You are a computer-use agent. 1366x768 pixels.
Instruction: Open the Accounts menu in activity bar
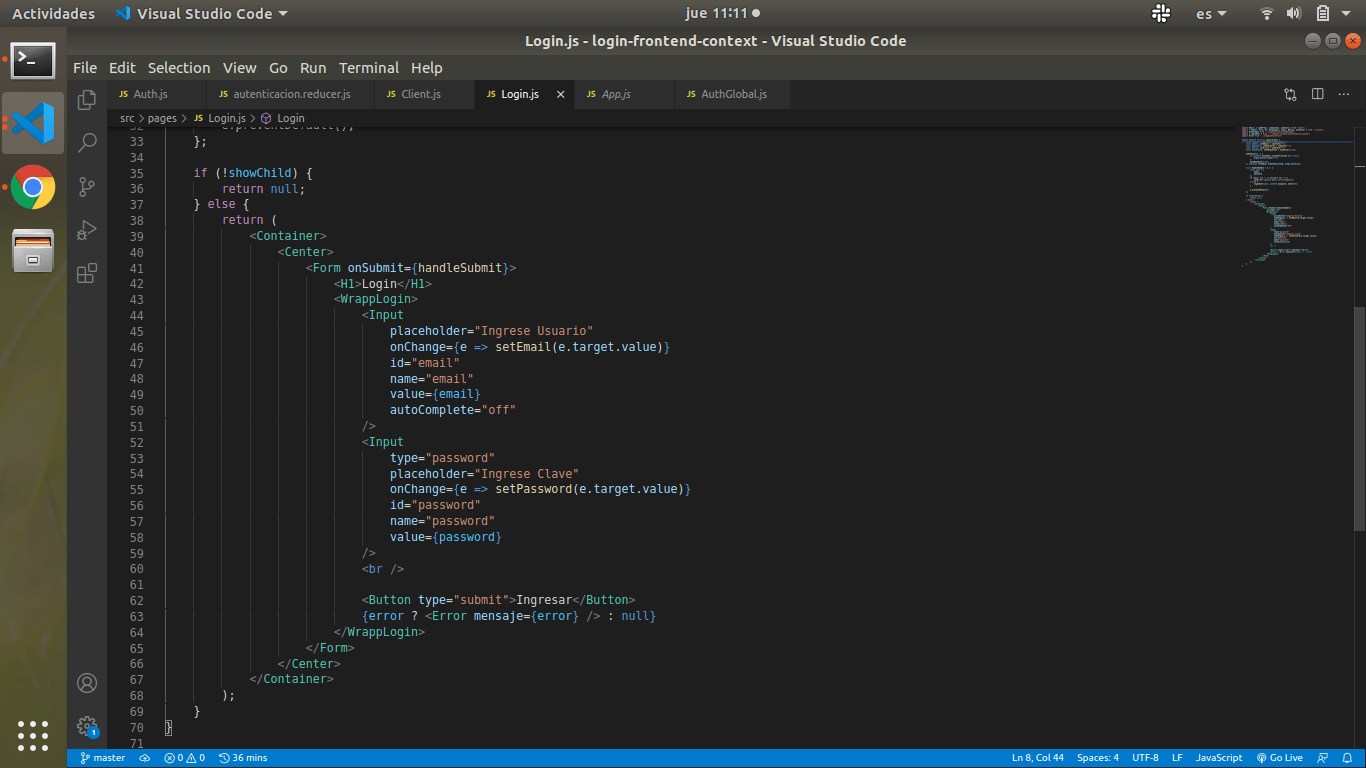[87, 683]
